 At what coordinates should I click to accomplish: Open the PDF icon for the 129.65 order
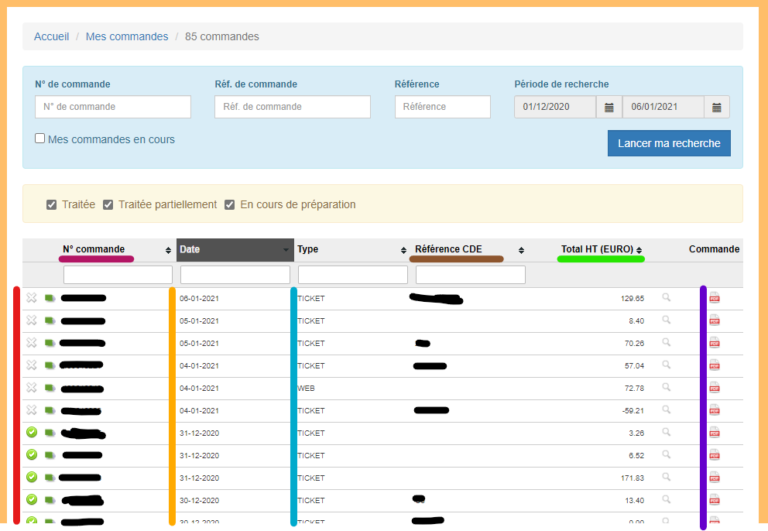(714, 298)
